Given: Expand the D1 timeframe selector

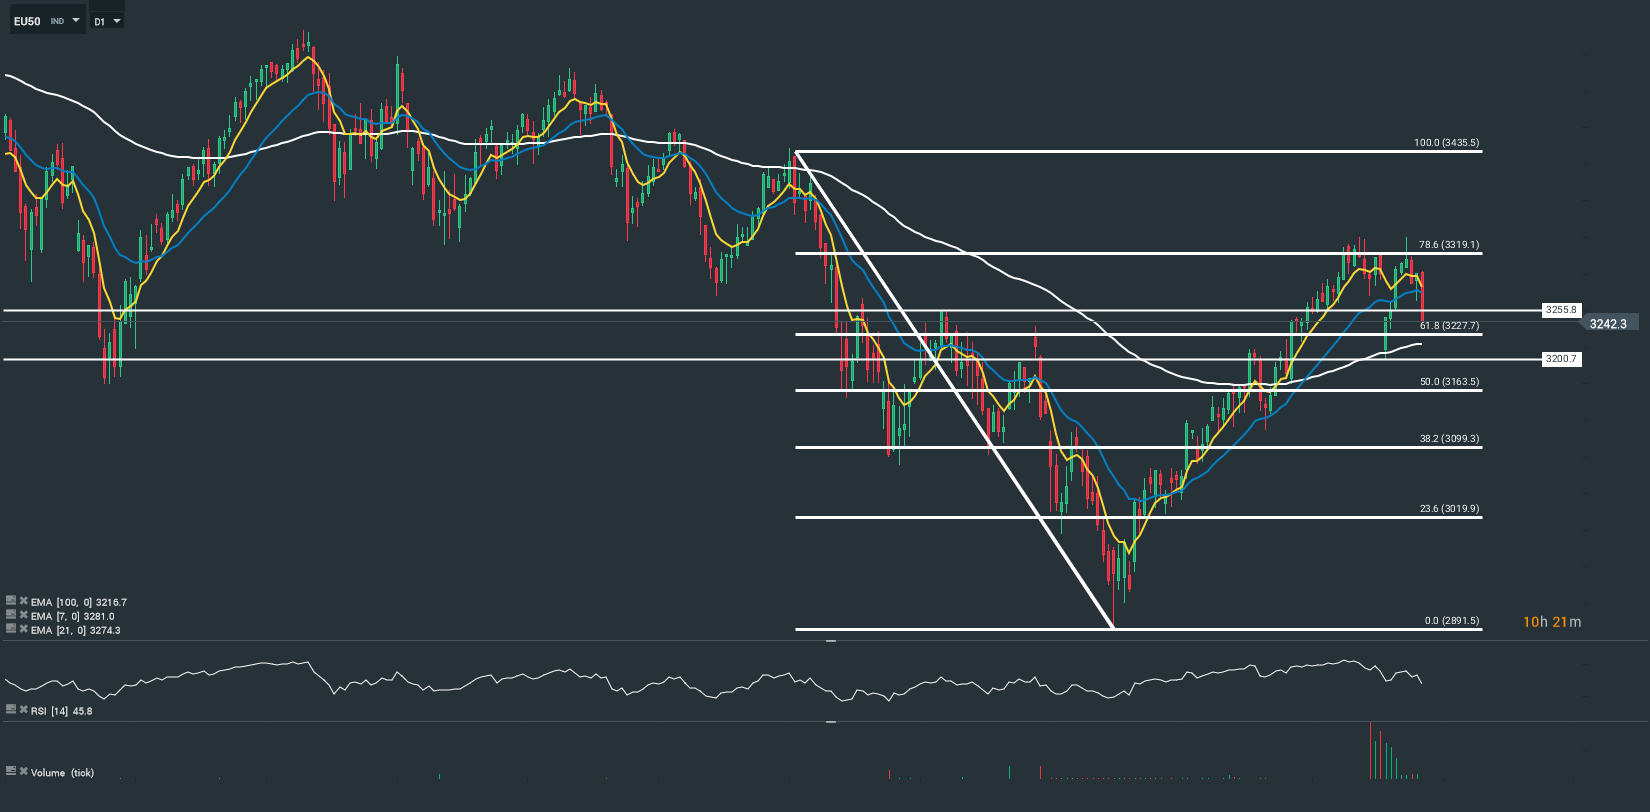Looking at the screenshot, I should pyautogui.click(x=117, y=21).
